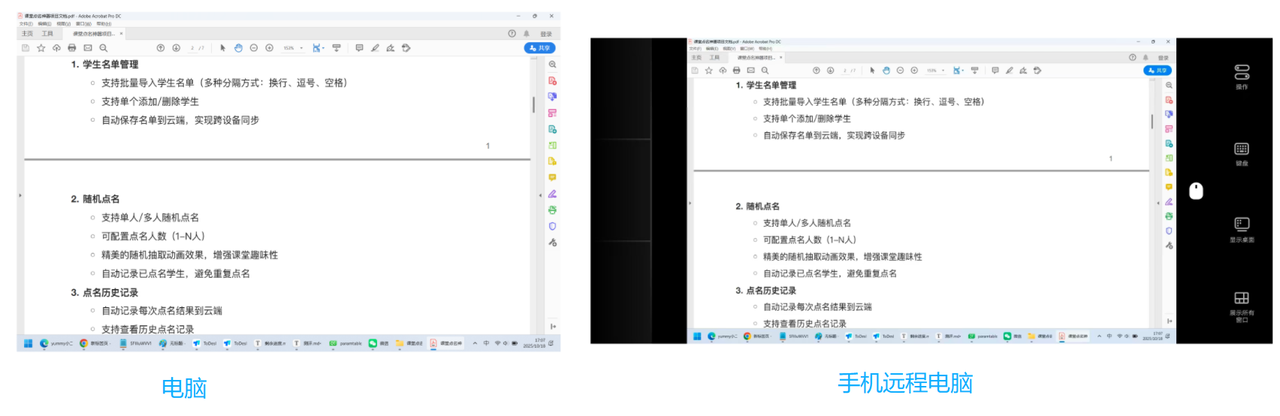
Task: Click the cloud upload icon in 电脑 Acrobat
Action: point(56,47)
